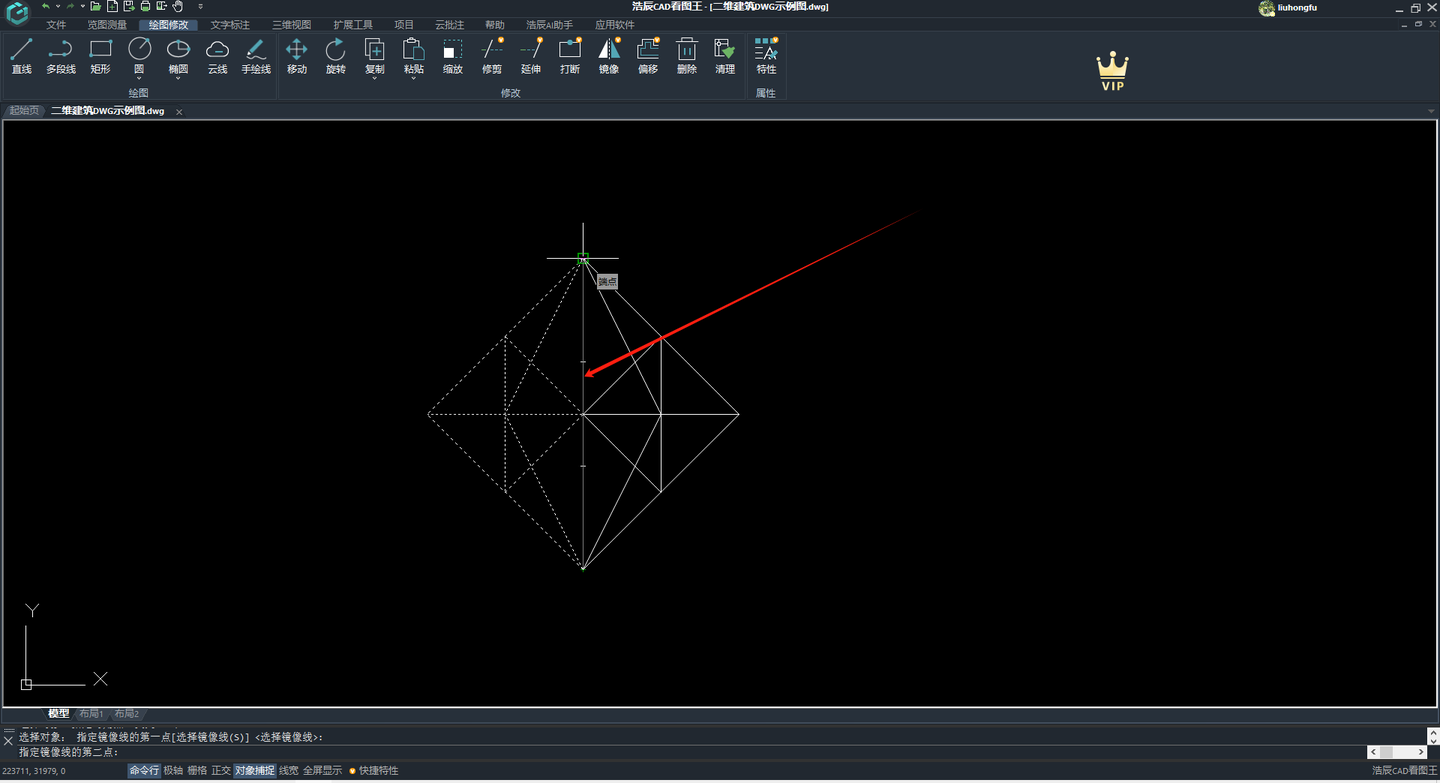Open the 文件 menu
The width and height of the screenshot is (1440, 783).
56,25
